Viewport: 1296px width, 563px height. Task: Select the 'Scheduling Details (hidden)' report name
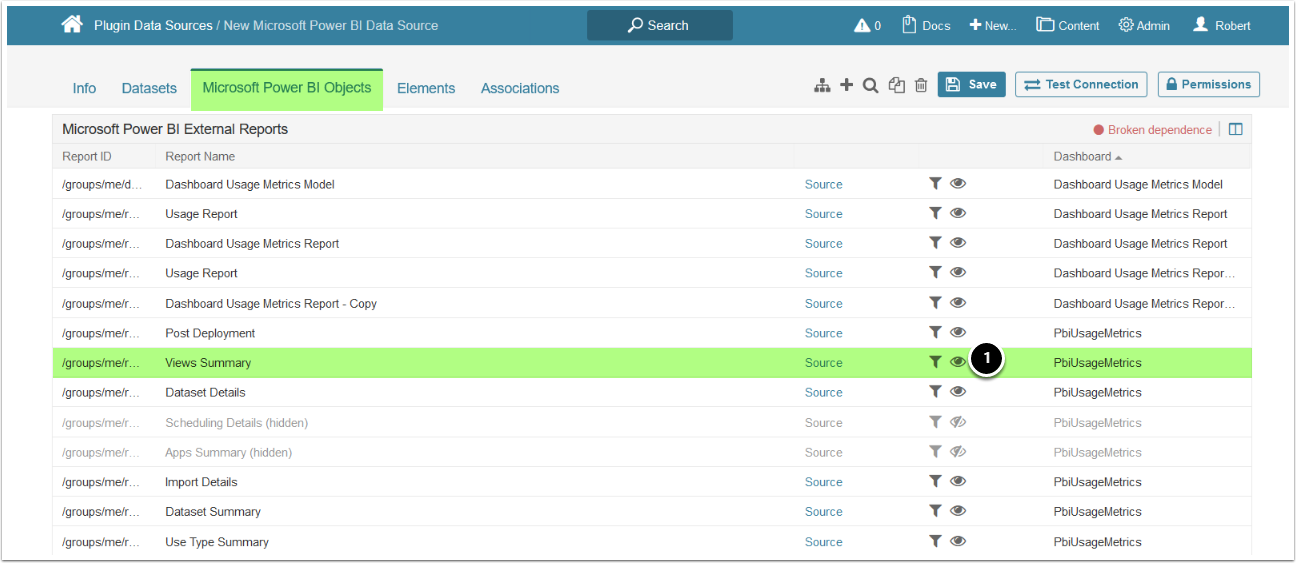(x=237, y=423)
